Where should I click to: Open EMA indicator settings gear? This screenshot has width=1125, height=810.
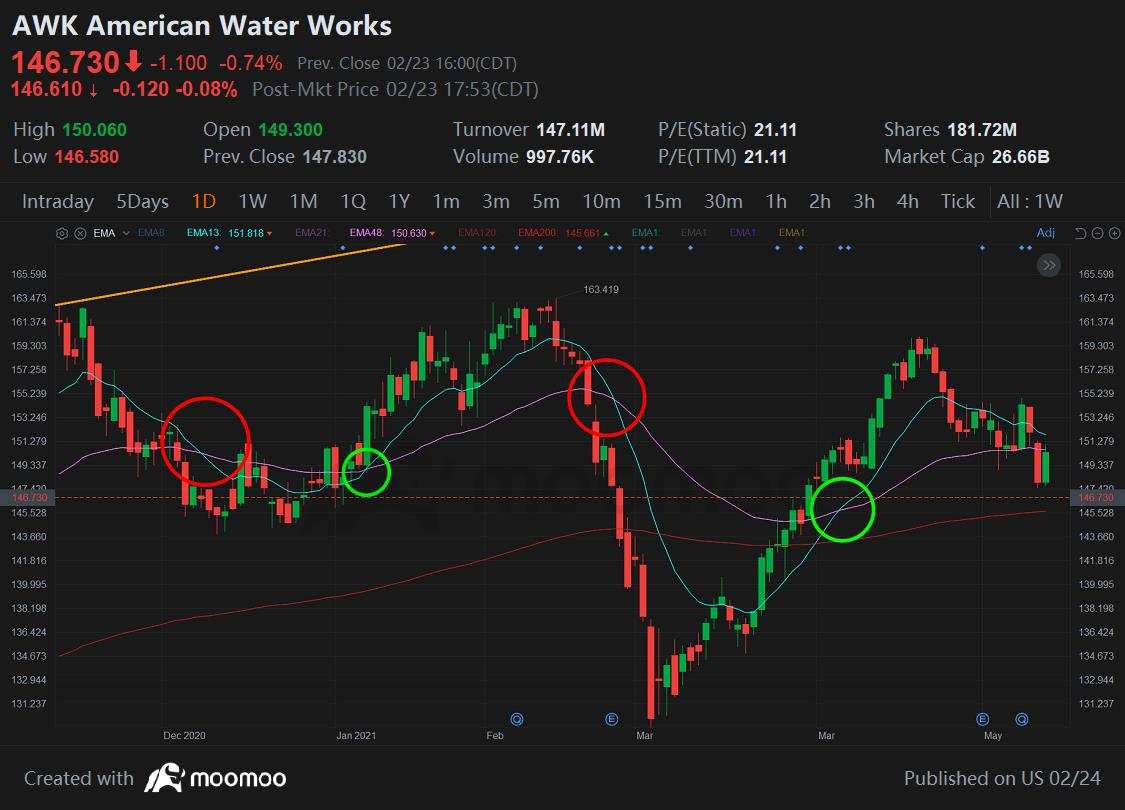coord(62,233)
